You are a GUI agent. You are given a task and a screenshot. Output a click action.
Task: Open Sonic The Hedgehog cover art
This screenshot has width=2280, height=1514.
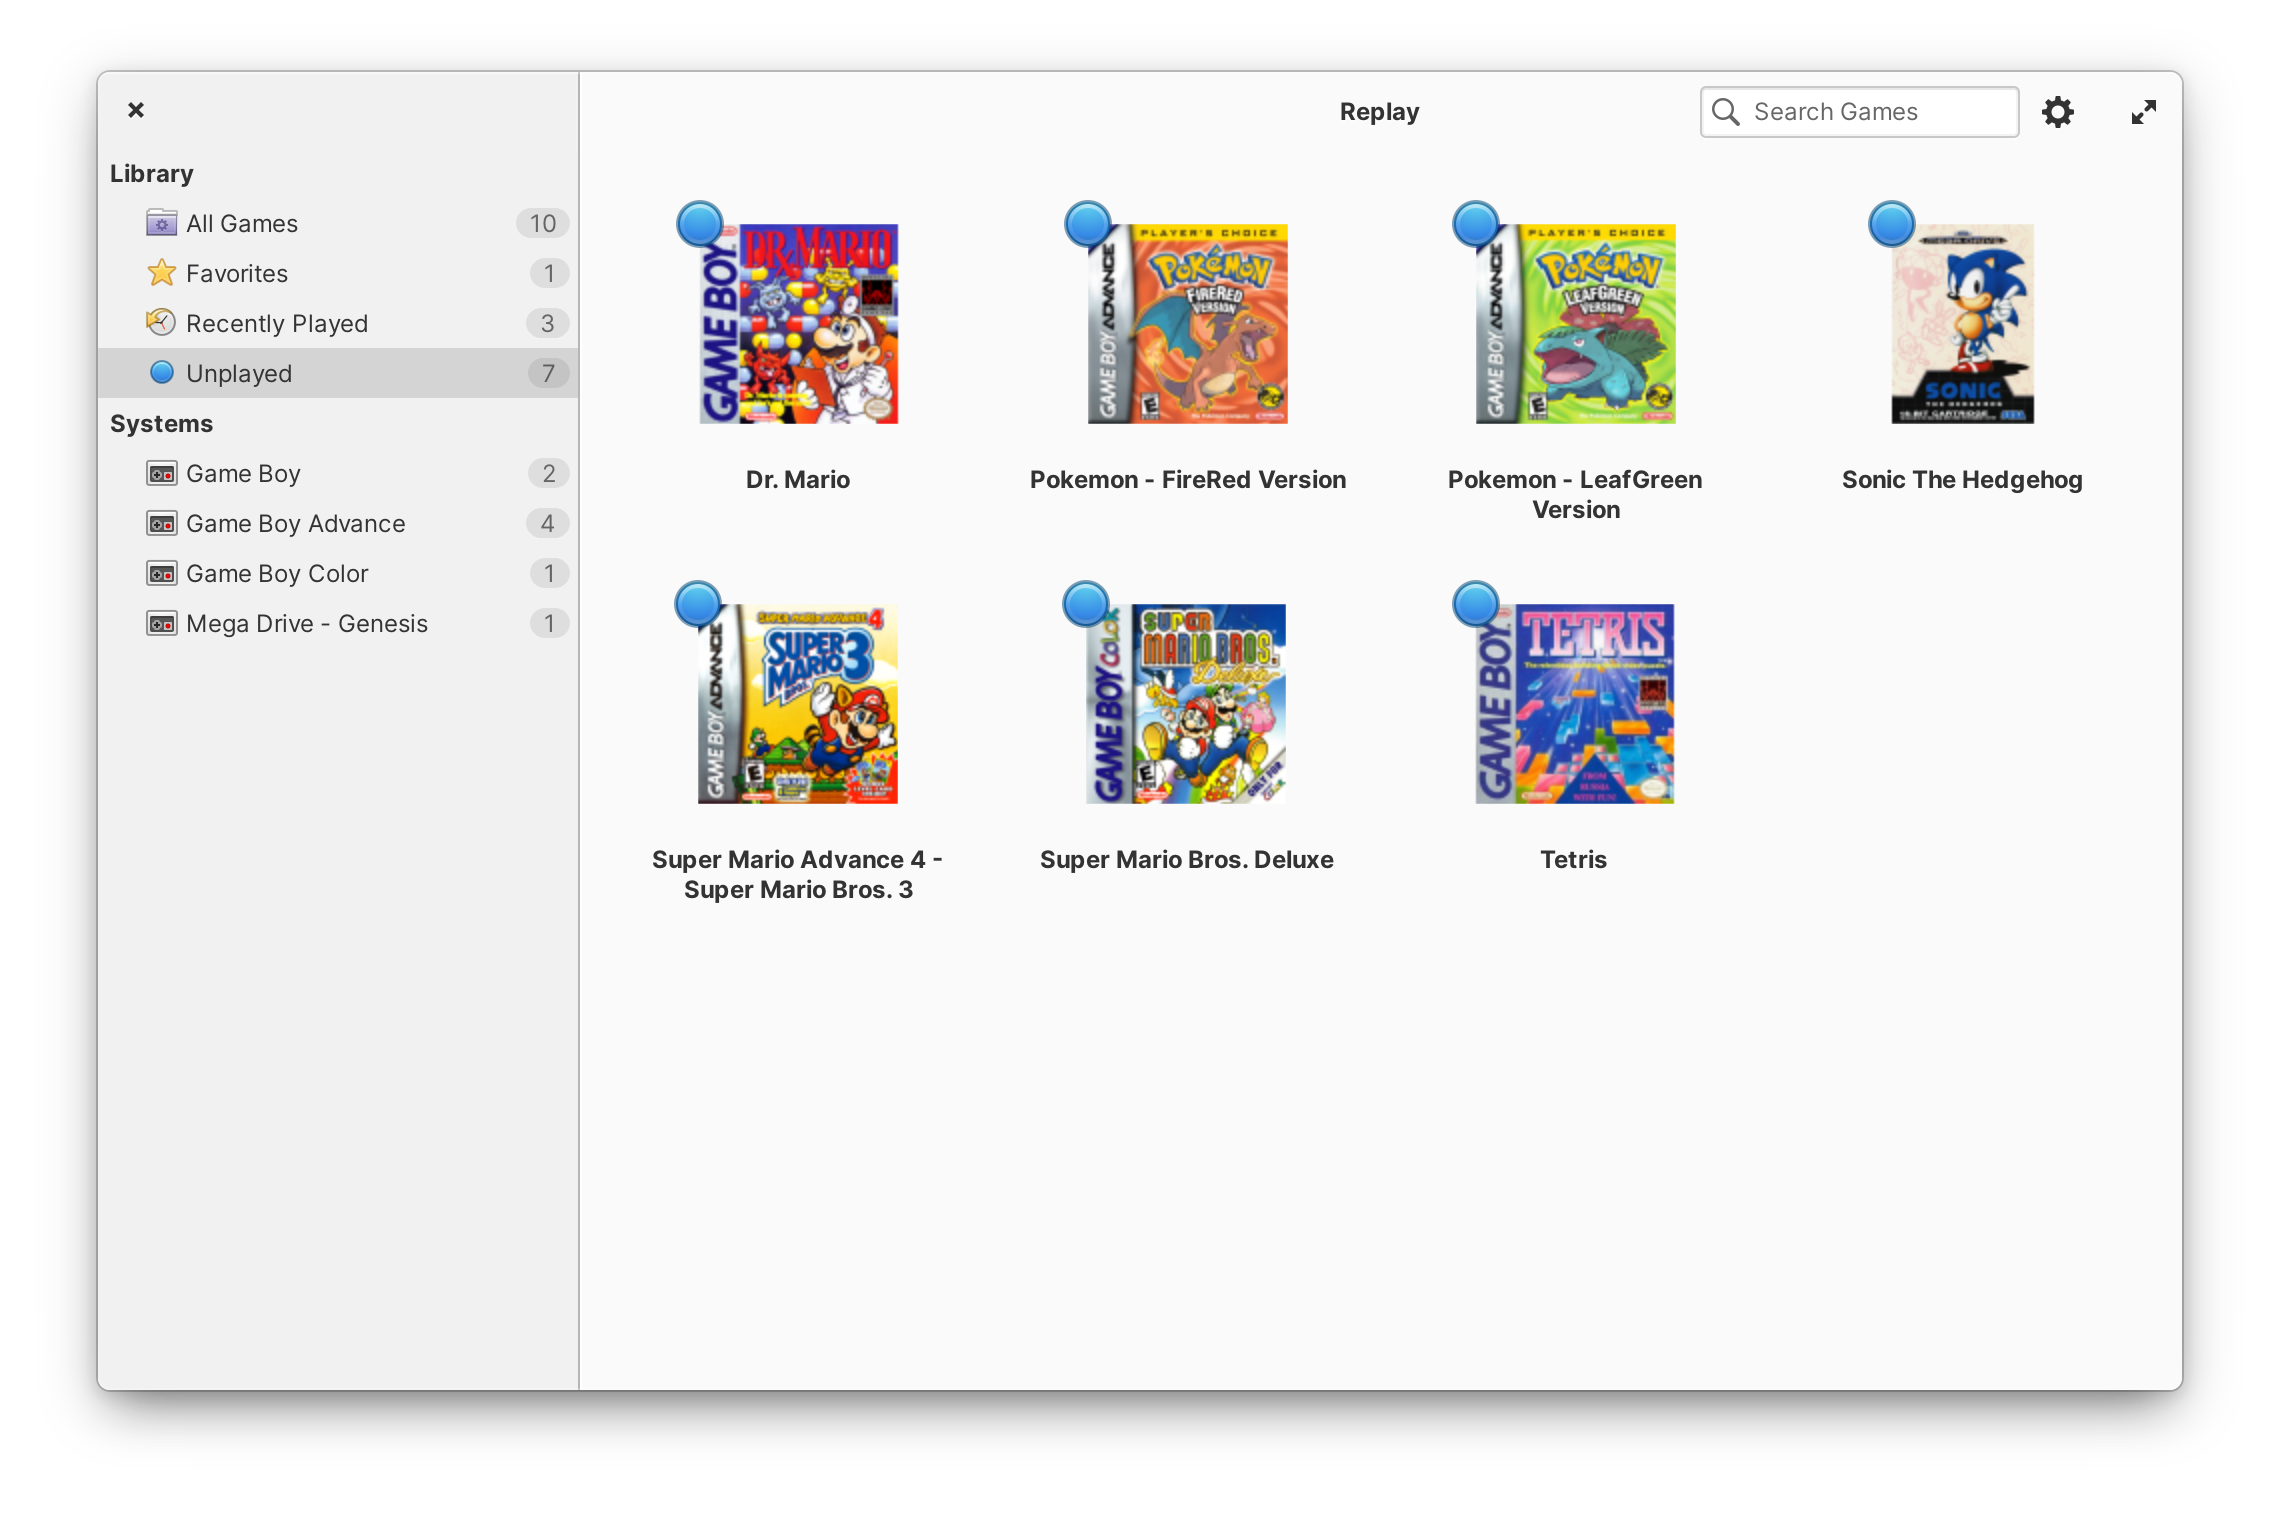click(1962, 324)
